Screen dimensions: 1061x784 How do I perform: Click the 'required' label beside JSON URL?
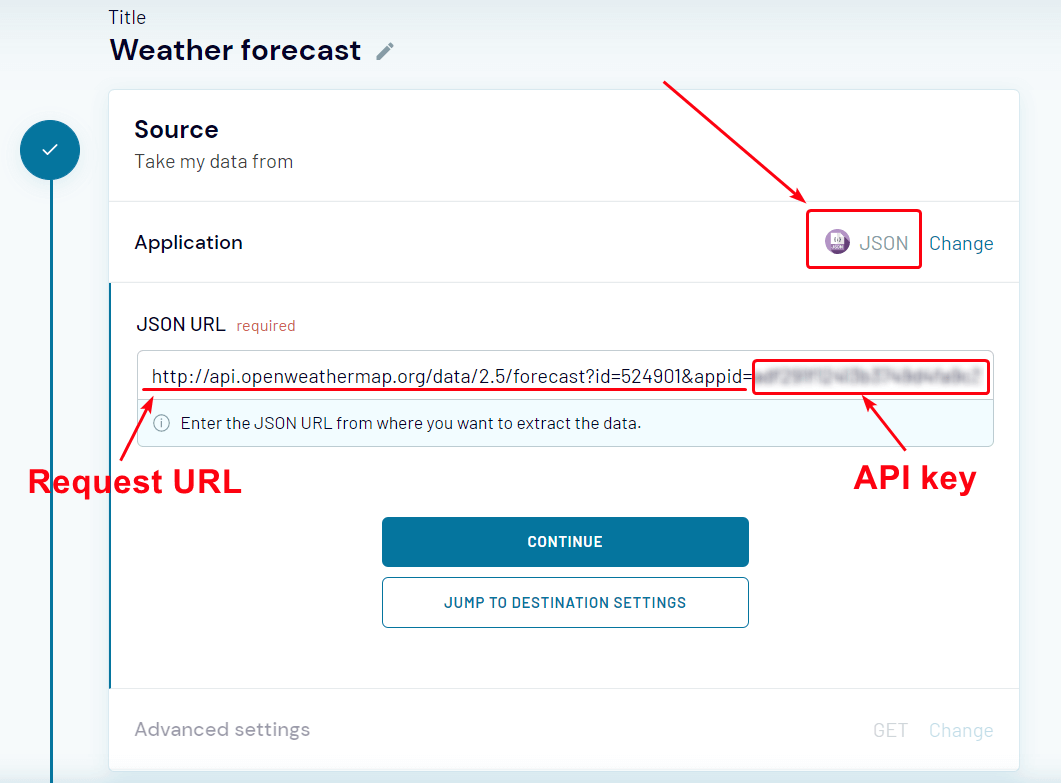point(266,326)
